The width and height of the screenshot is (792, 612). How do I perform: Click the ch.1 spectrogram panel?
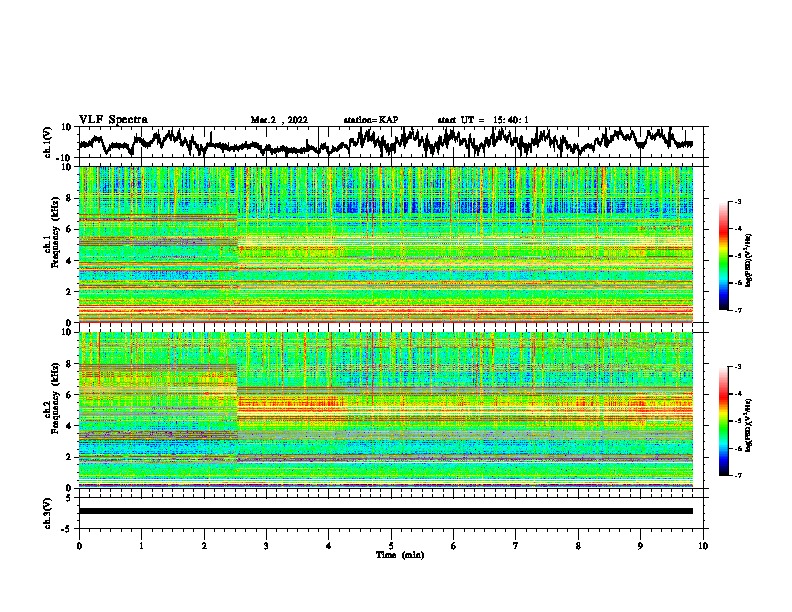point(386,244)
